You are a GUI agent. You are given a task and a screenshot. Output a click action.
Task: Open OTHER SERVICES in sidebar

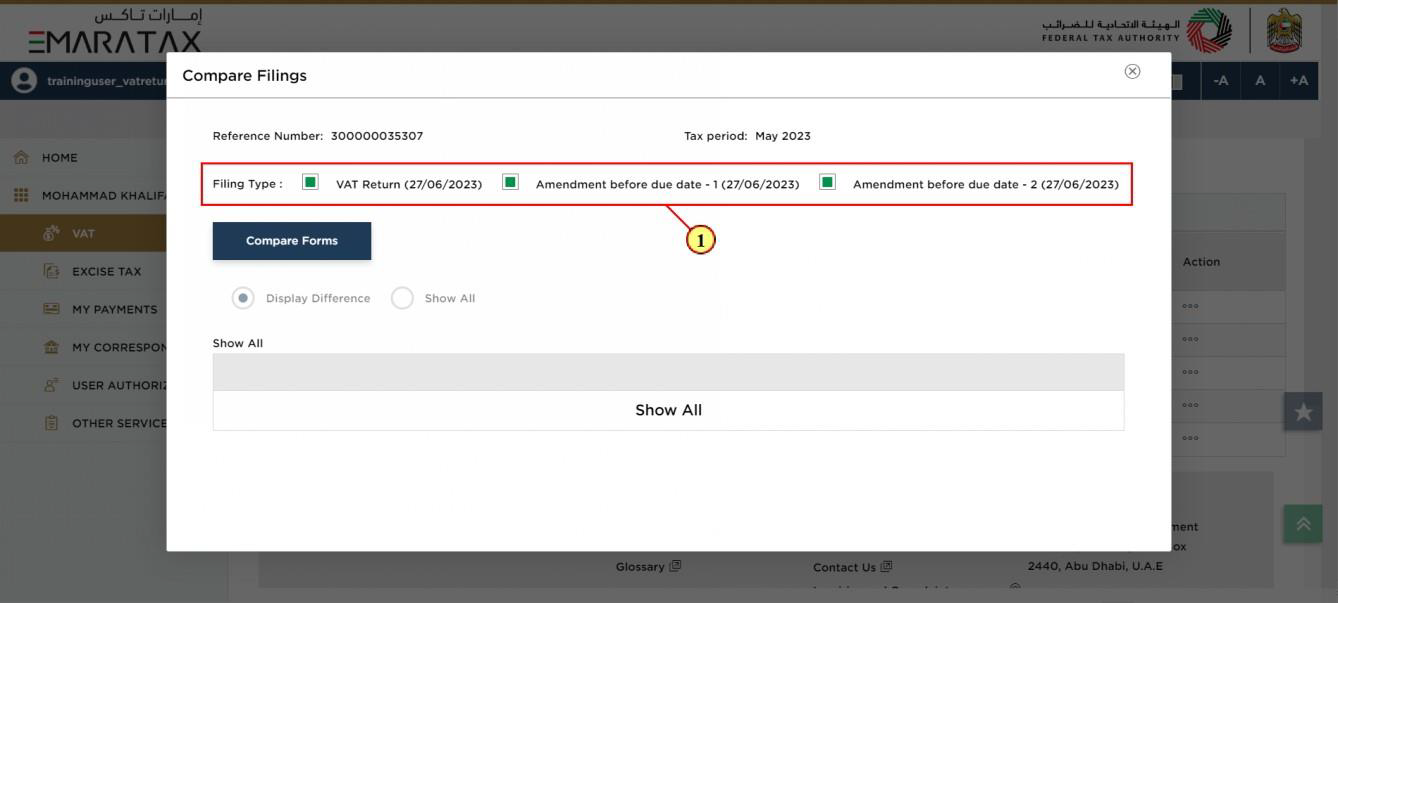[119, 423]
